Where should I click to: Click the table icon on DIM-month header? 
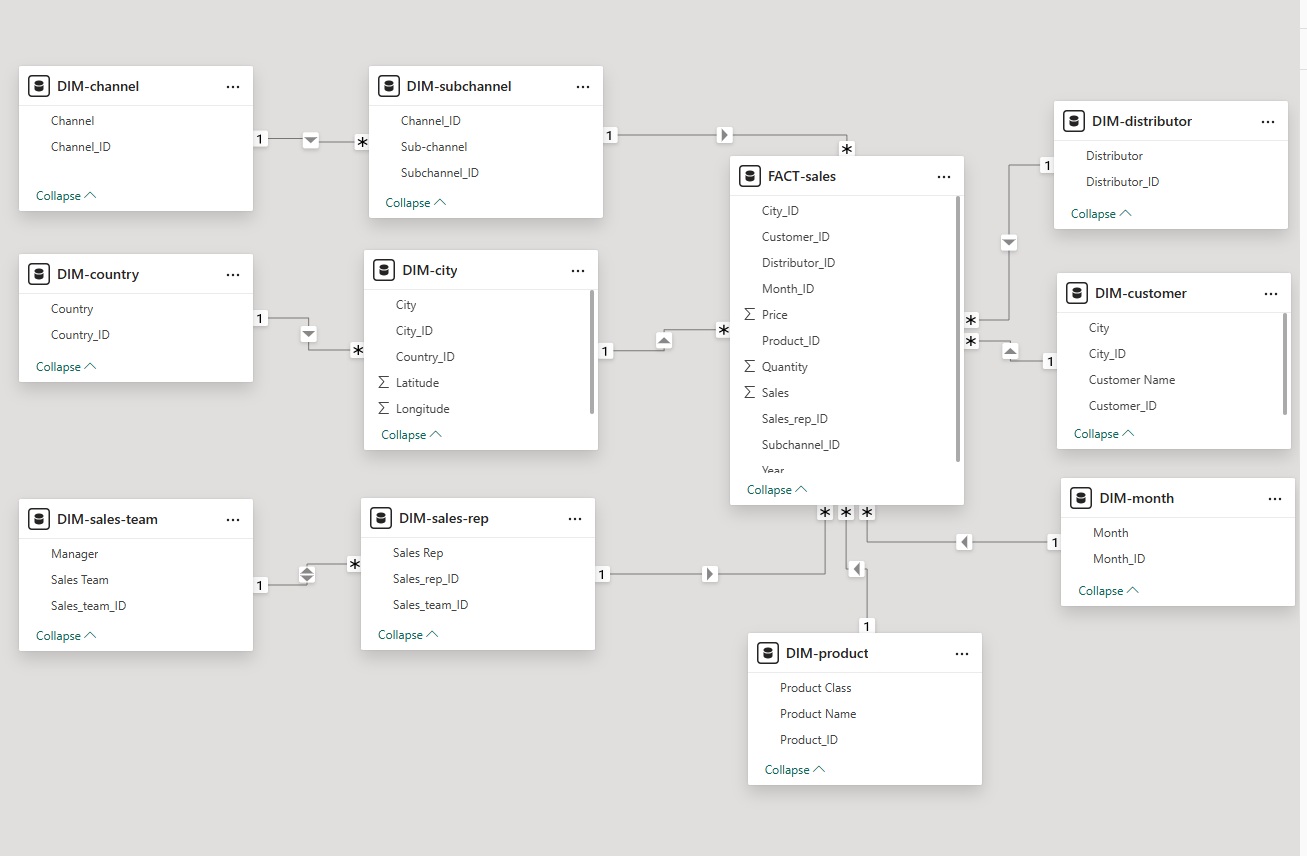pos(1081,497)
